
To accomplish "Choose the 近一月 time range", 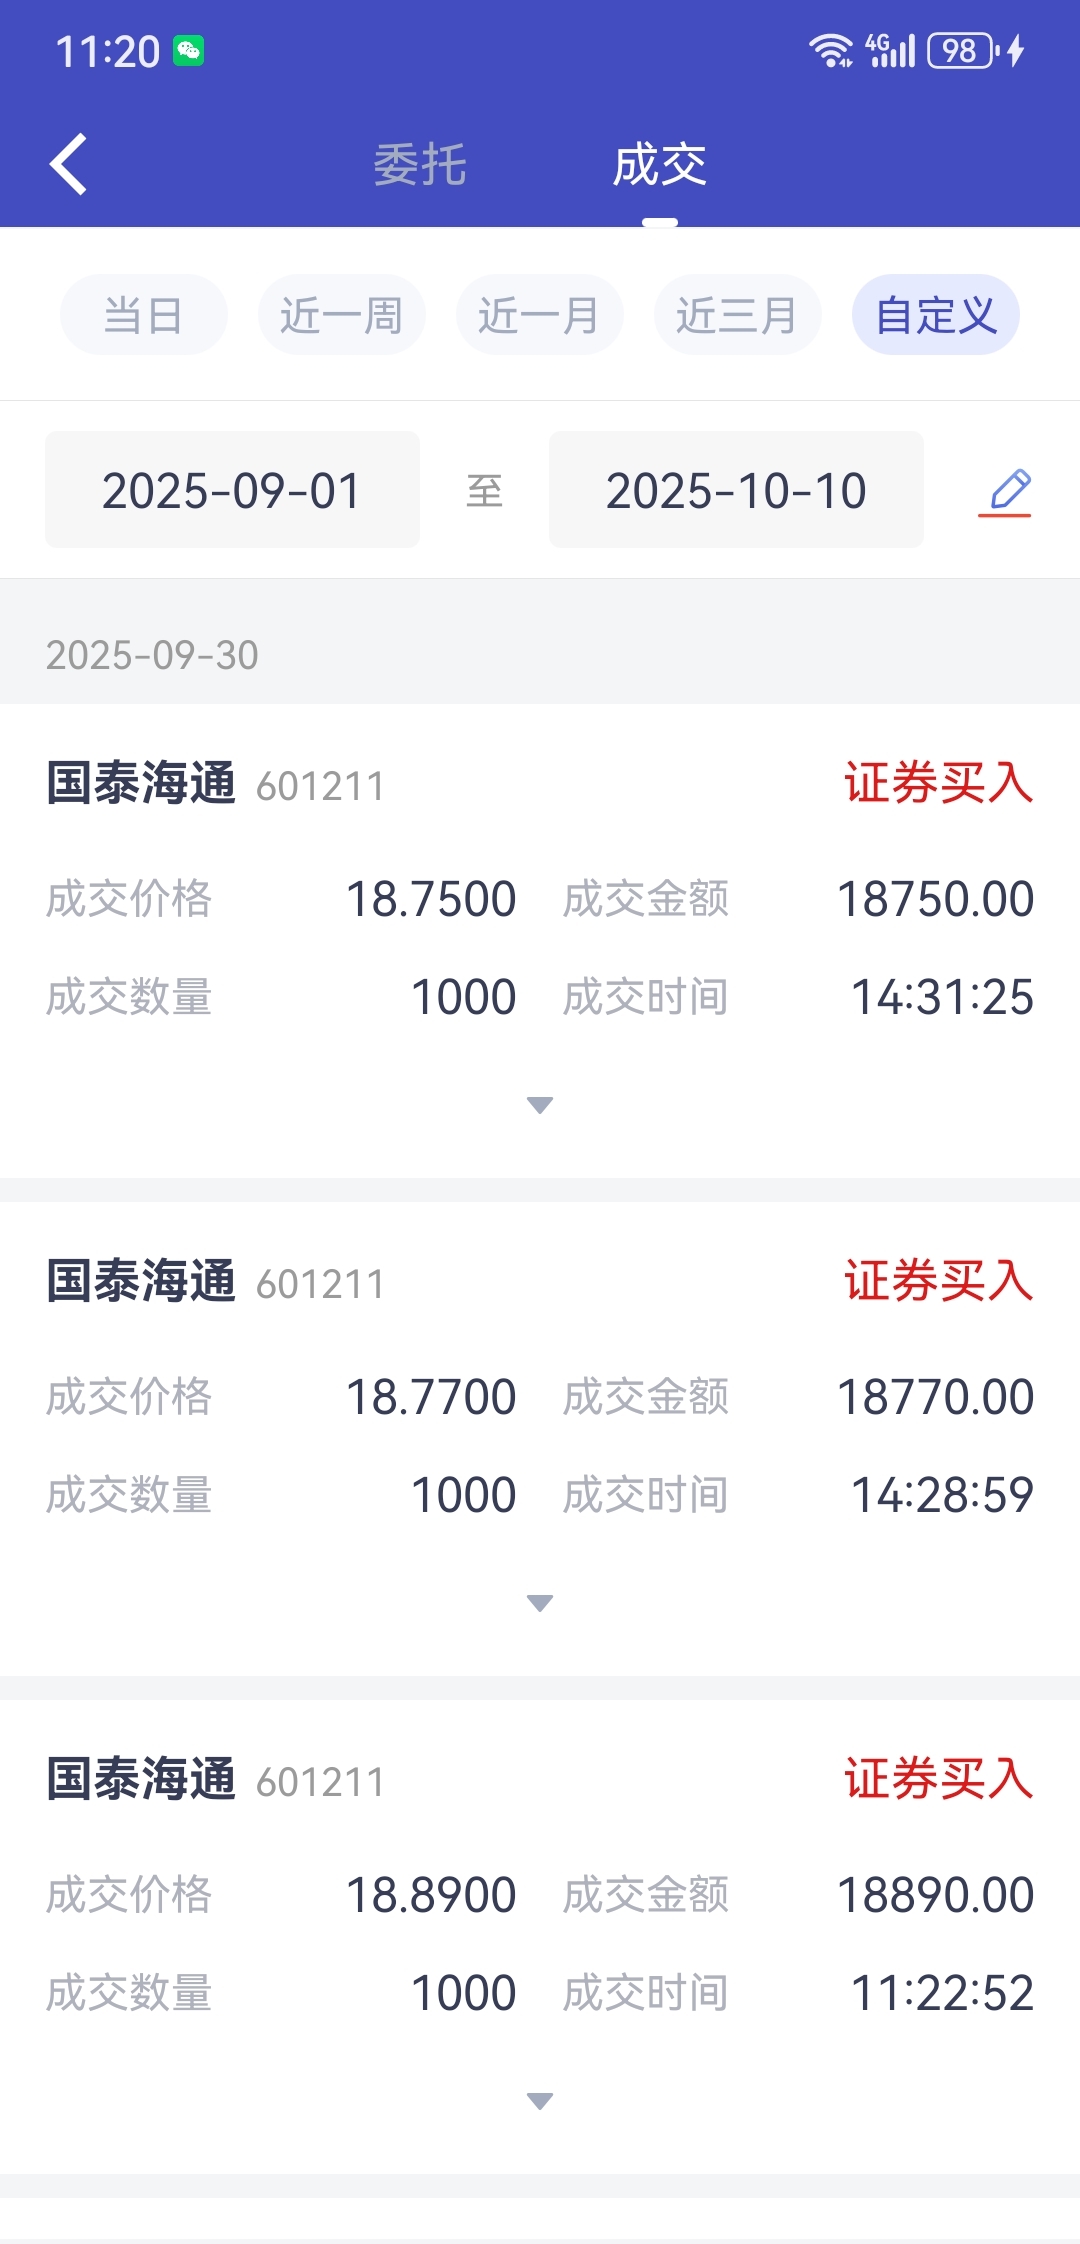I will tap(540, 315).
